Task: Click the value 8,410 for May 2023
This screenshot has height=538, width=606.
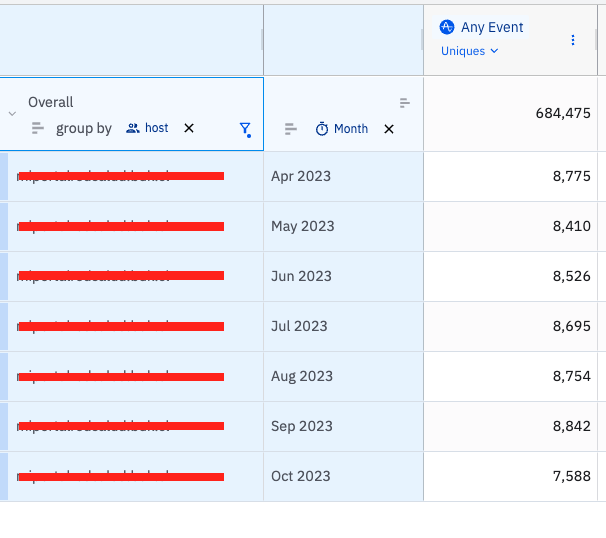Action: (x=571, y=226)
